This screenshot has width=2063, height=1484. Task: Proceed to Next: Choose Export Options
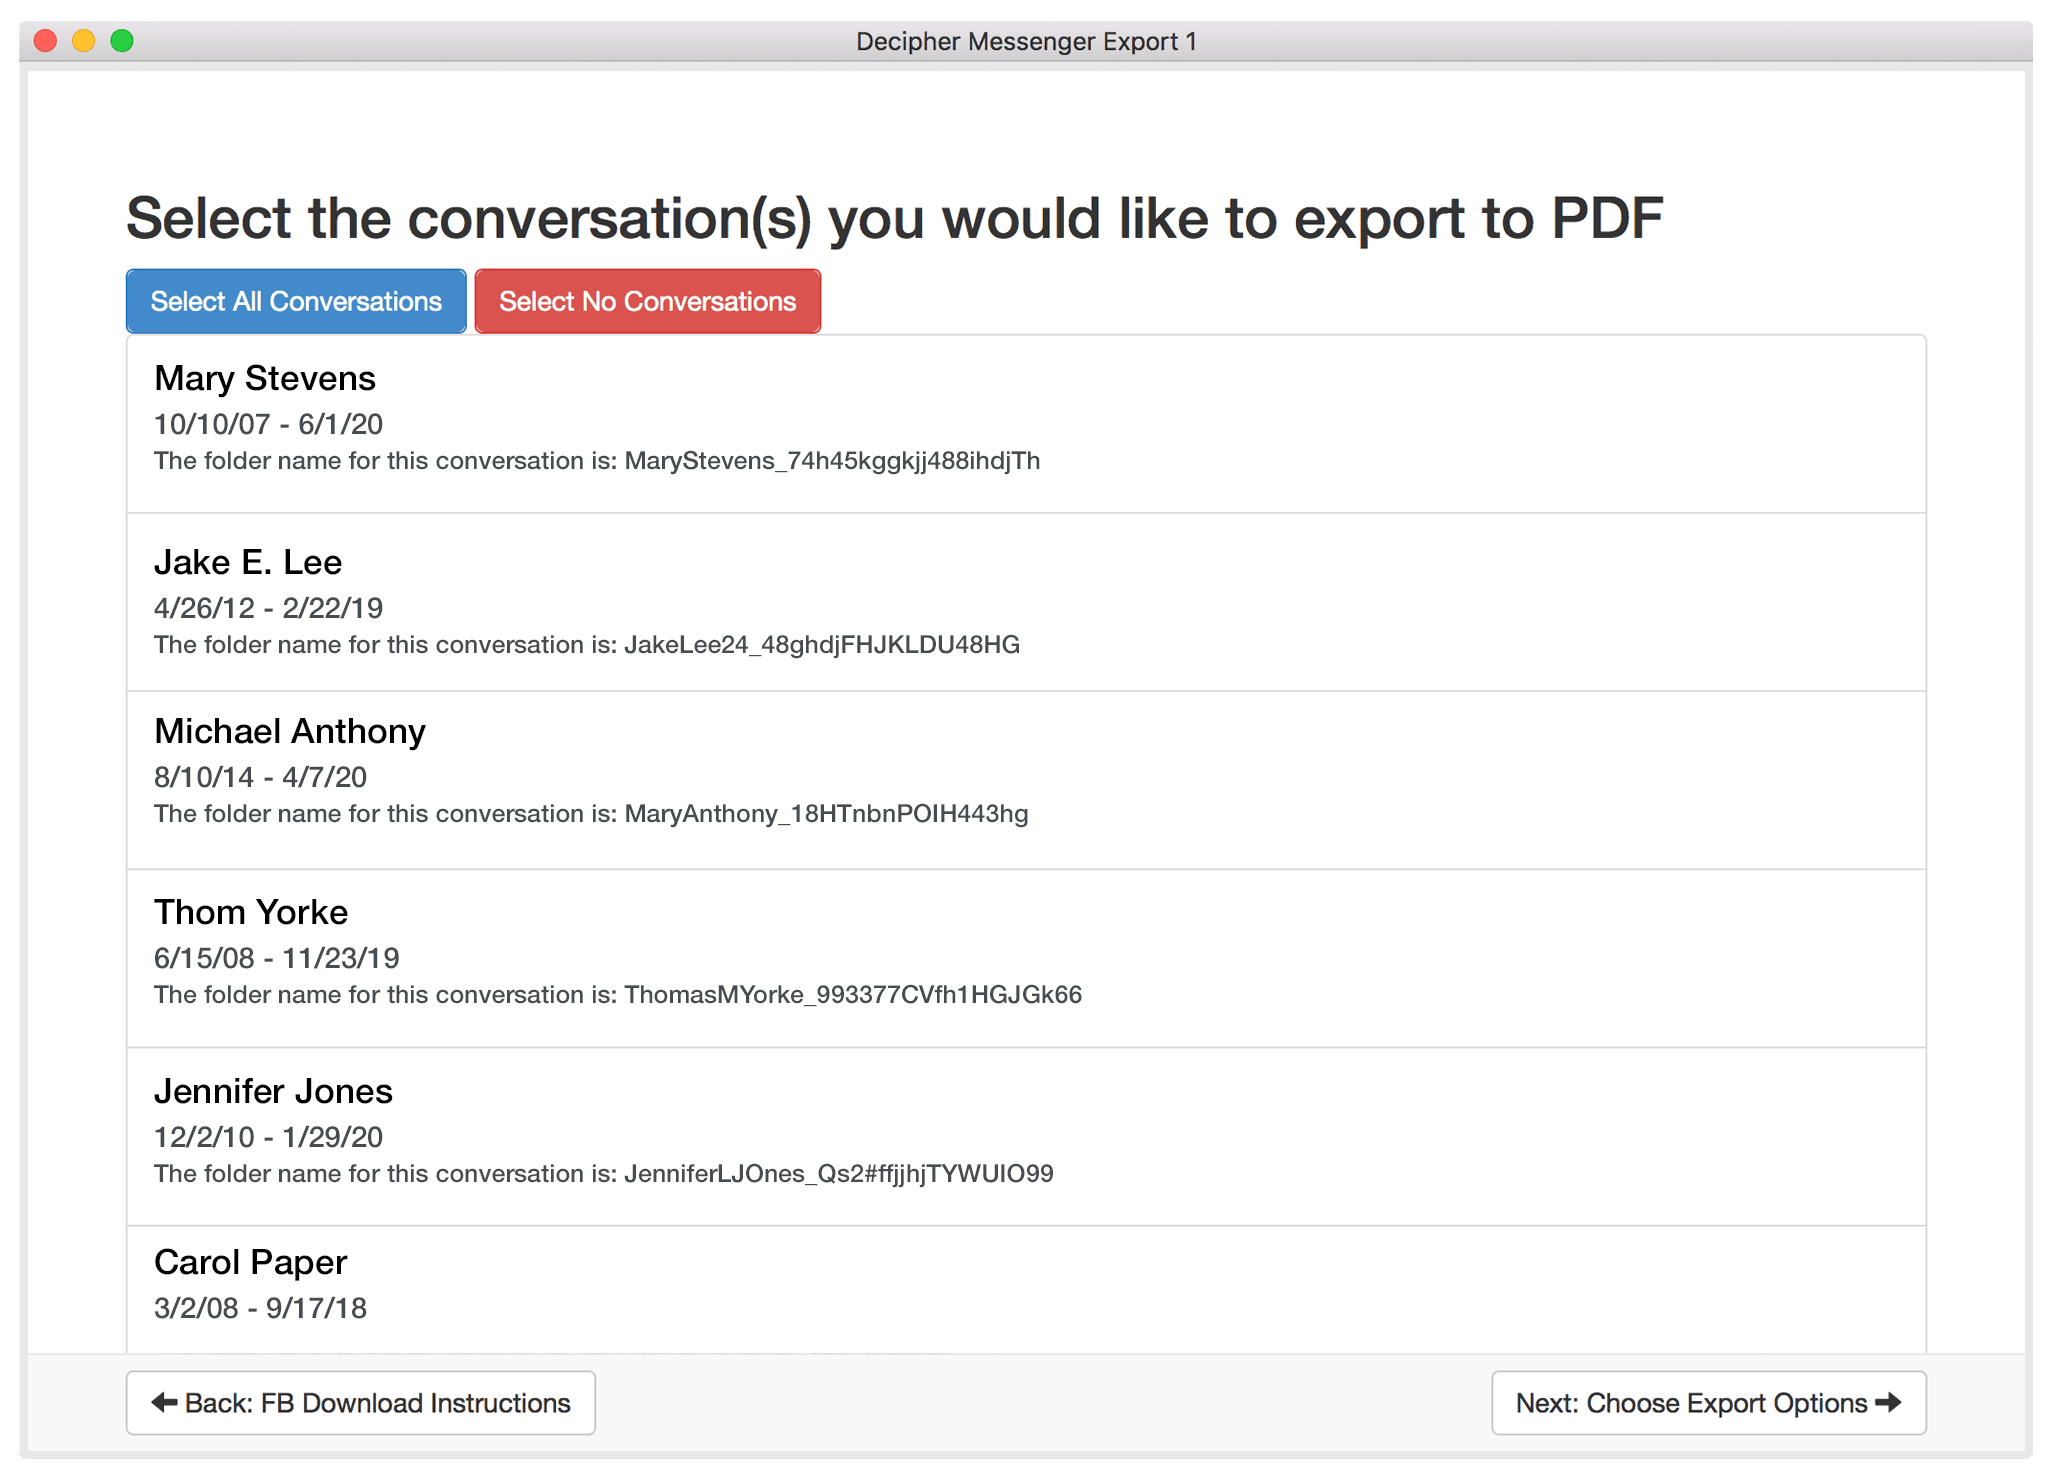tap(1708, 1403)
